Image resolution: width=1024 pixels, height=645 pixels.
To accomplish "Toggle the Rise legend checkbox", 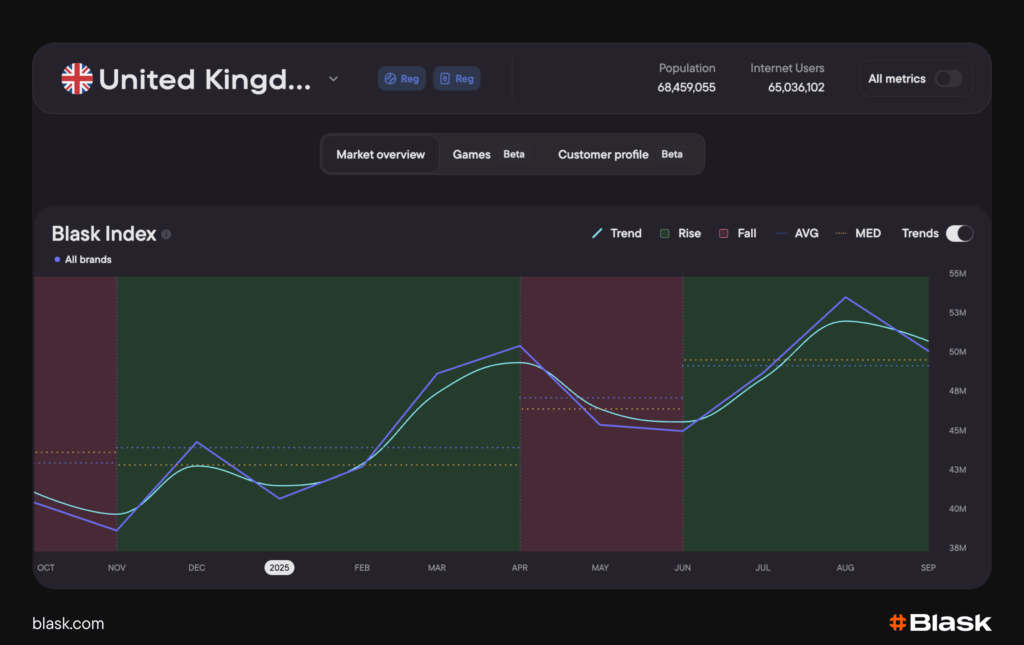I will (664, 233).
